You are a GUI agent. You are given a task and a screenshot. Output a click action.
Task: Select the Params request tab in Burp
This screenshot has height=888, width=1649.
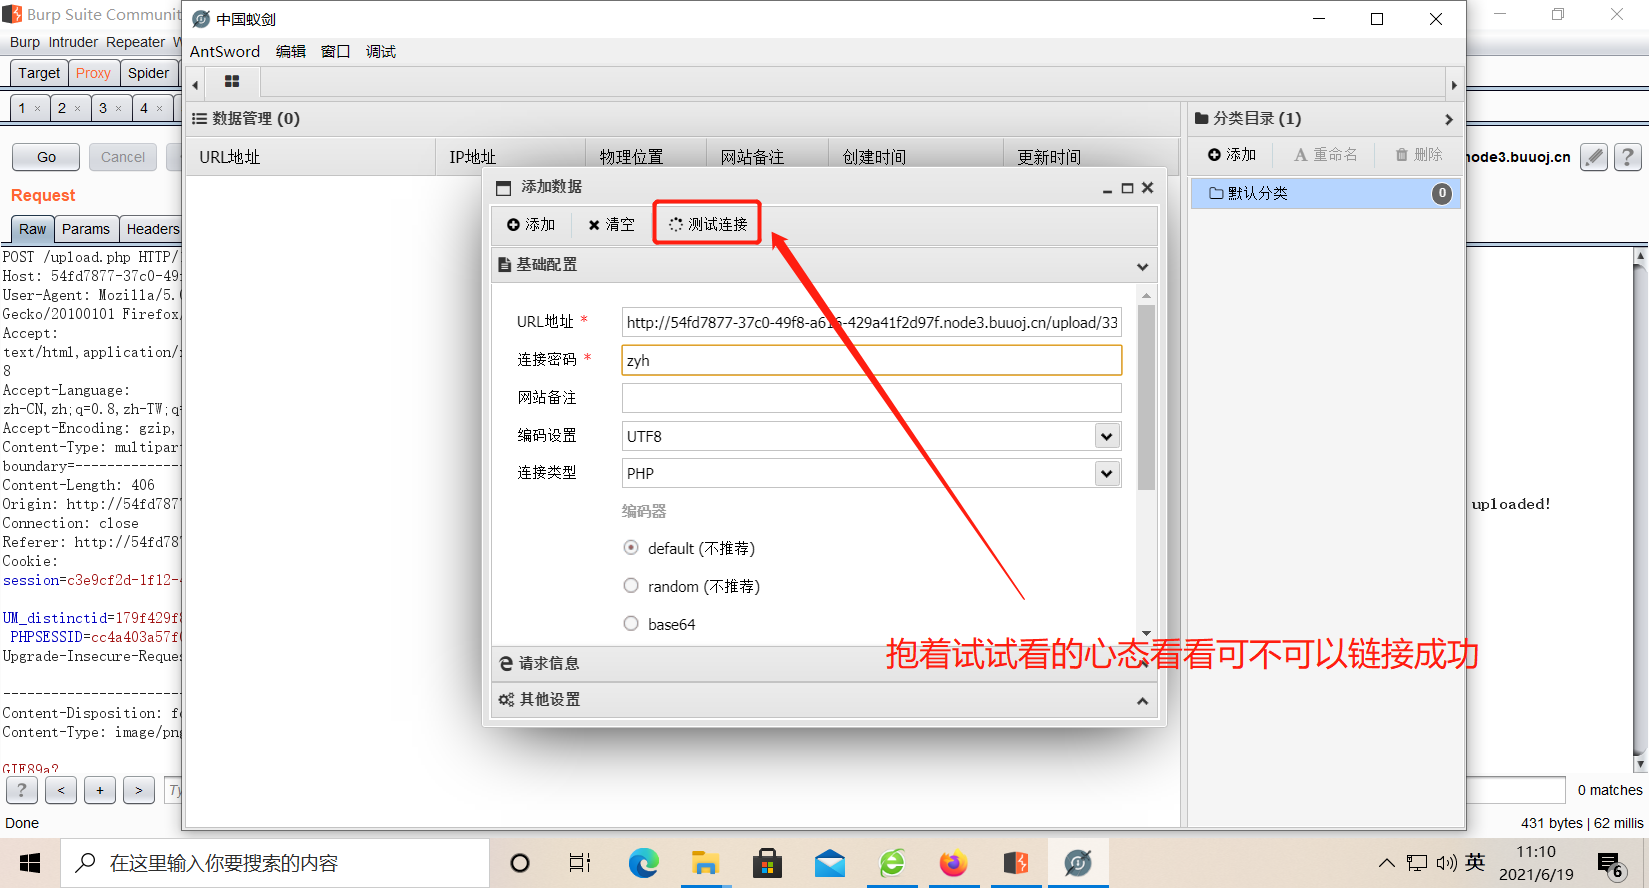click(86, 229)
